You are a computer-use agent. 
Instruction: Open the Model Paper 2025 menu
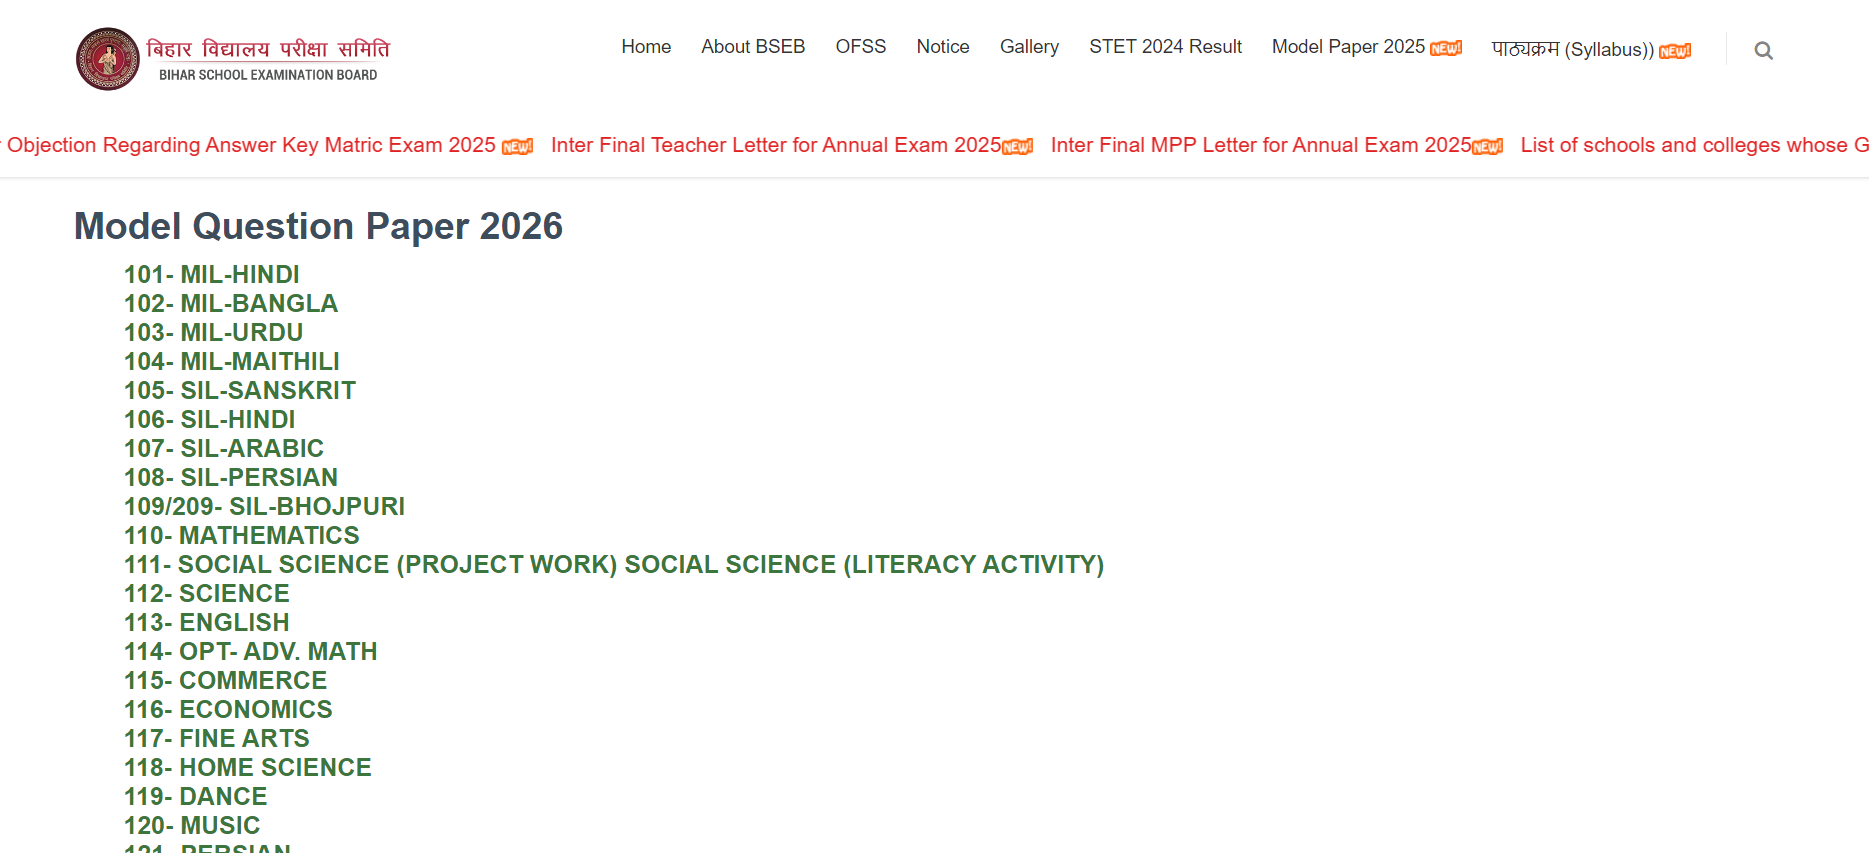[x=1347, y=46]
